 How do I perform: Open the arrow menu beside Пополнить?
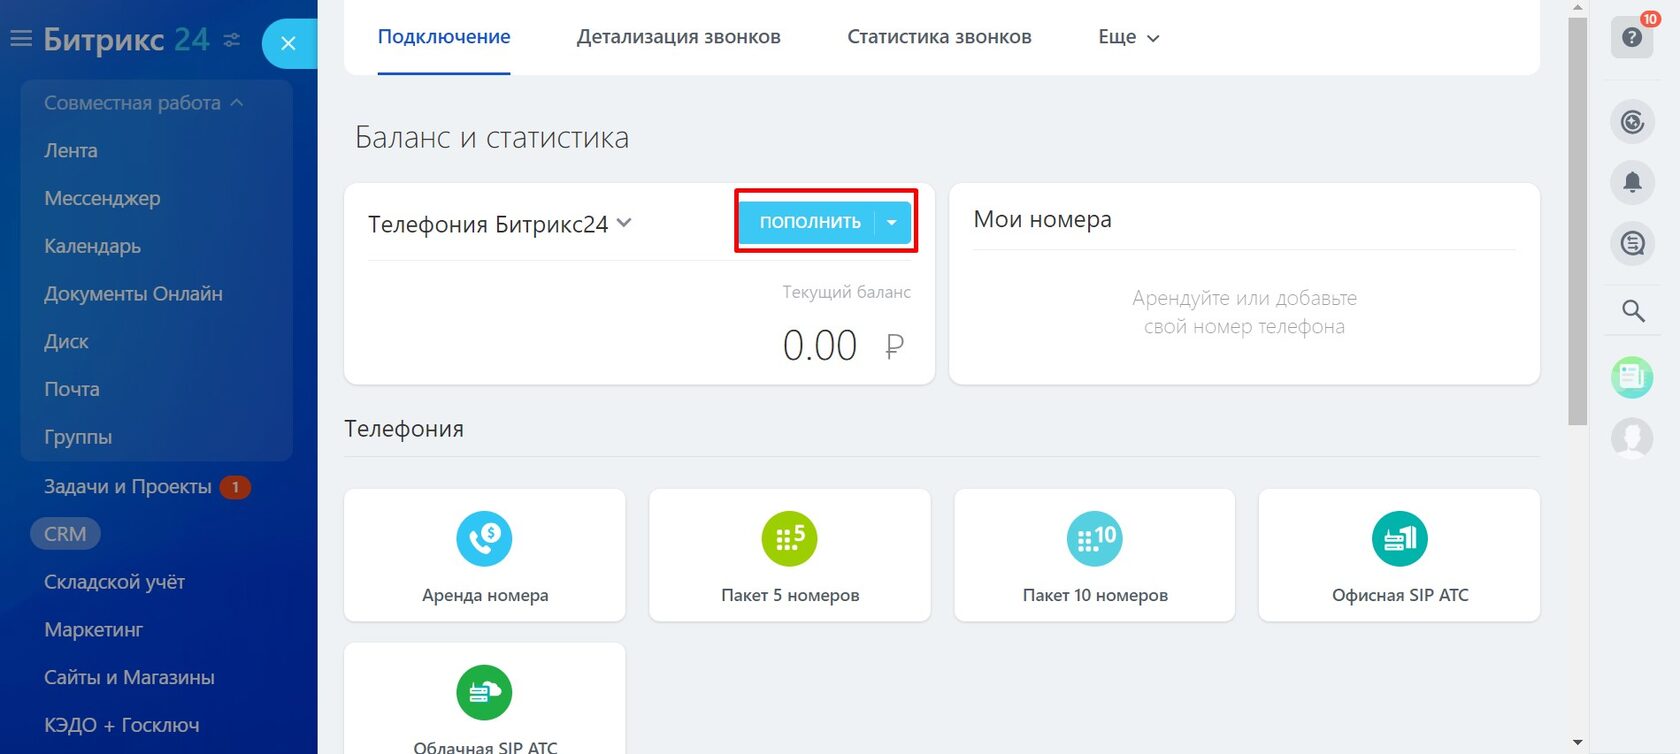892,223
